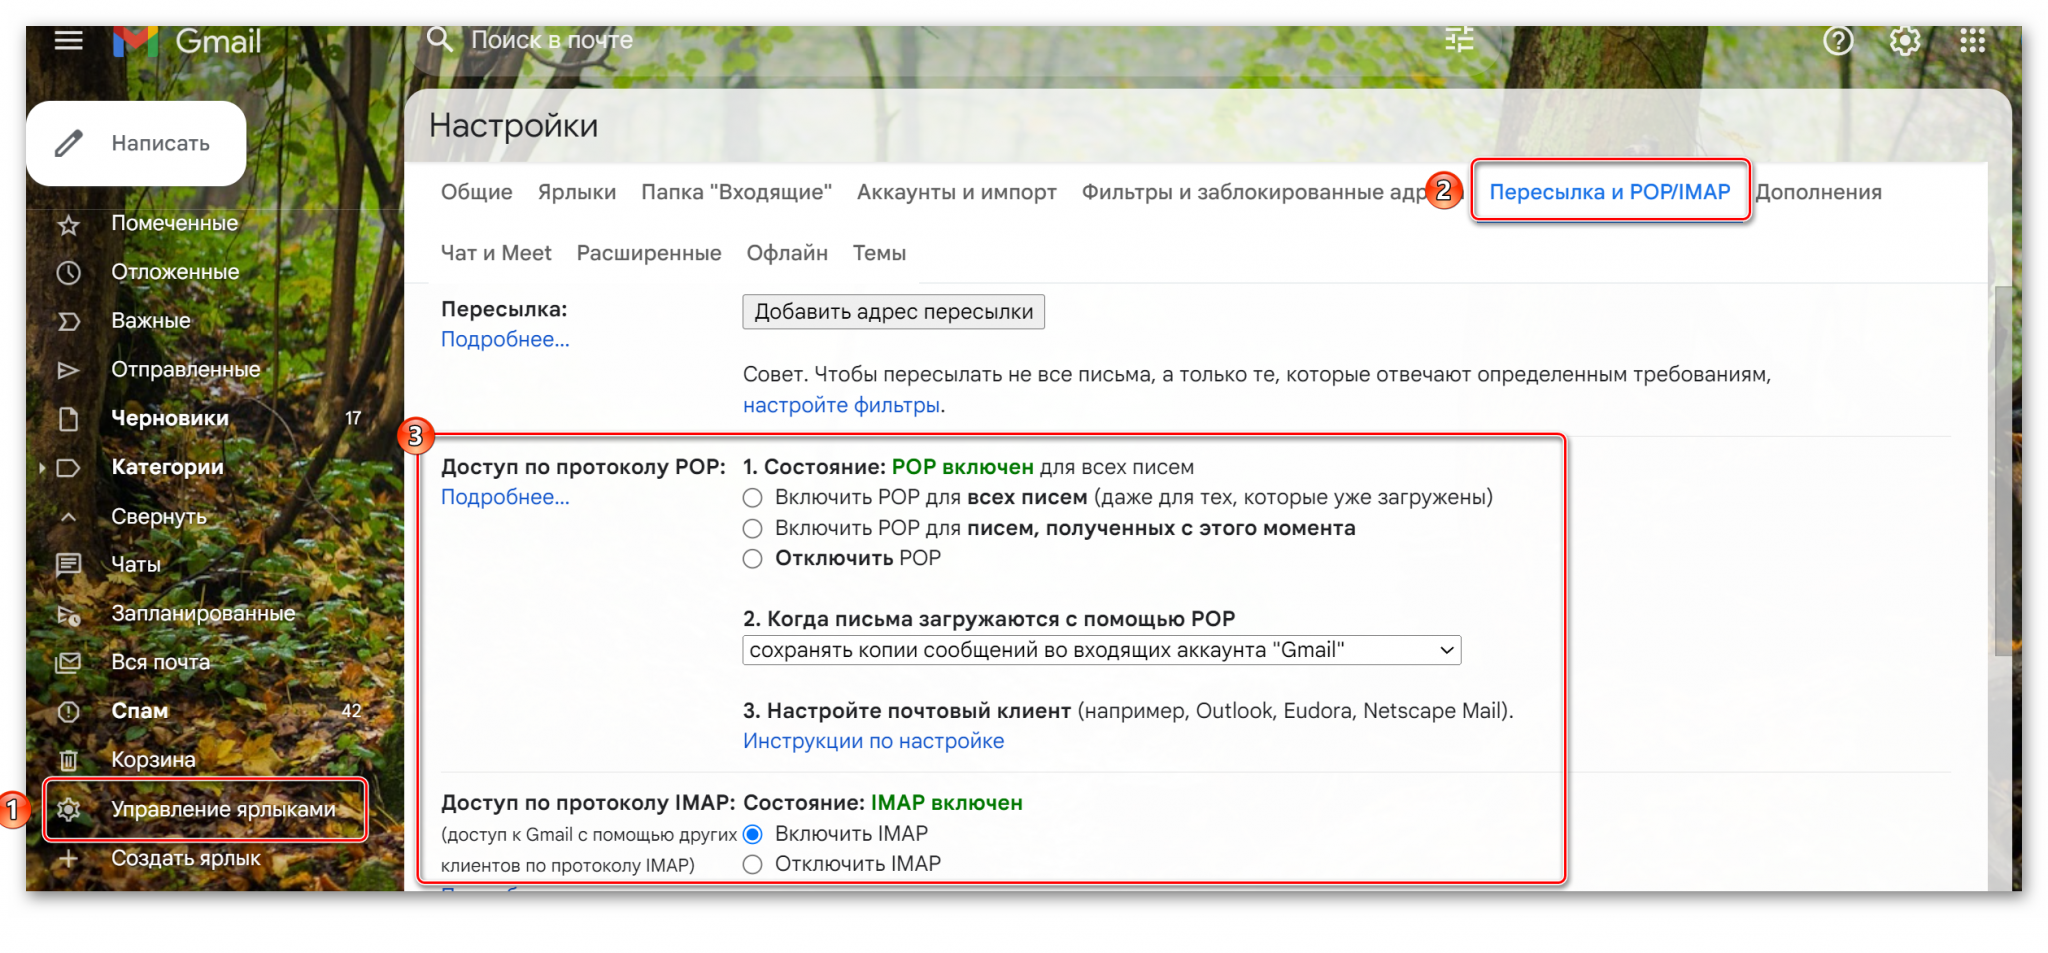Open the Аккаунты и импорт tab
Screen dimensions: 2048x953
pos(957,192)
